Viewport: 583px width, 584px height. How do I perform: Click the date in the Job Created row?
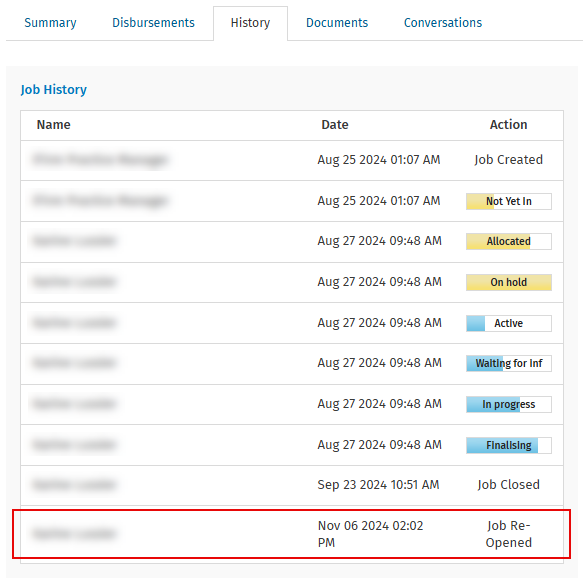pos(379,160)
